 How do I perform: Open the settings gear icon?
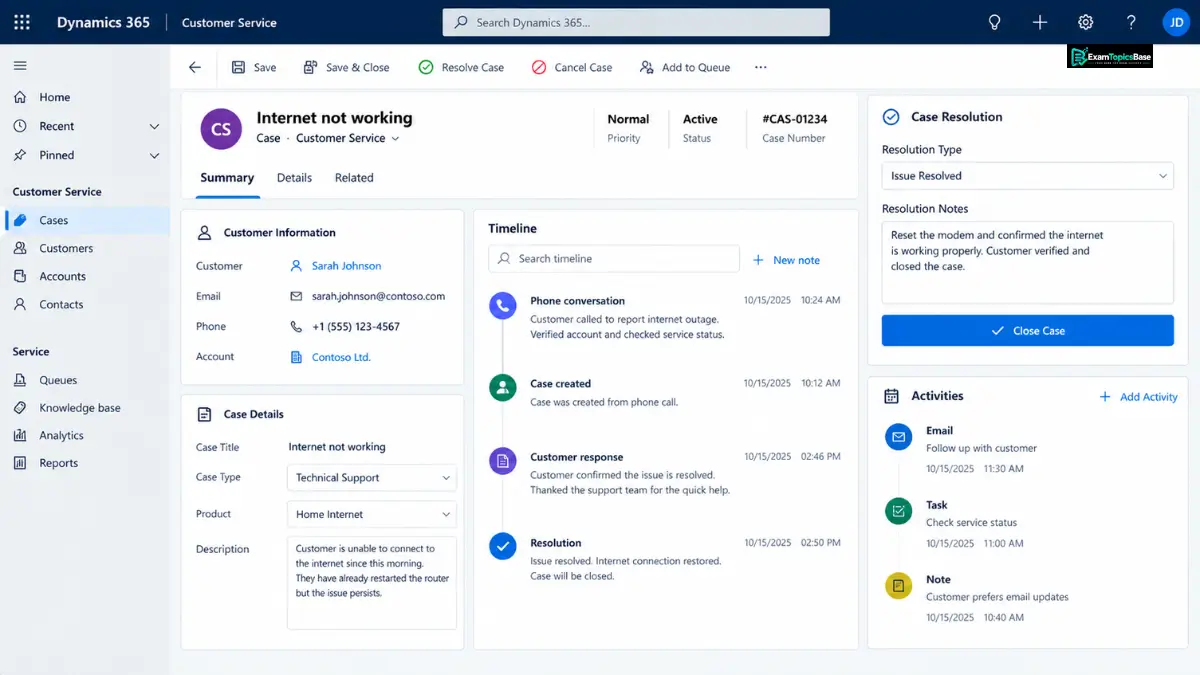tap(1085, 22)
